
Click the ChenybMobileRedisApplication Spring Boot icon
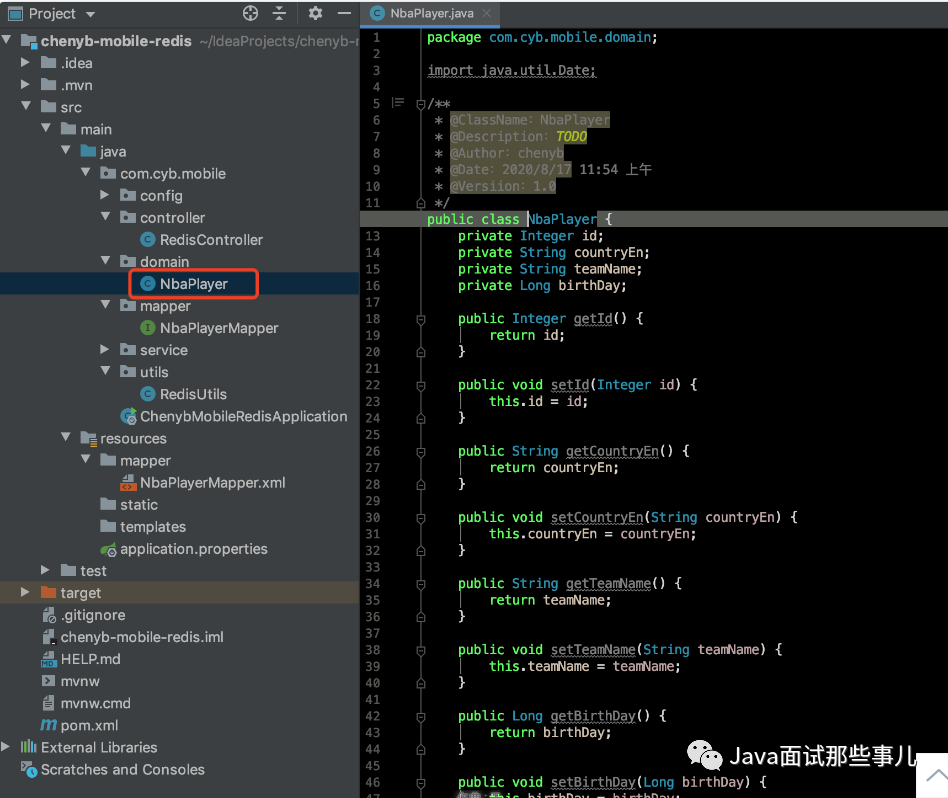tap(128, 416)
